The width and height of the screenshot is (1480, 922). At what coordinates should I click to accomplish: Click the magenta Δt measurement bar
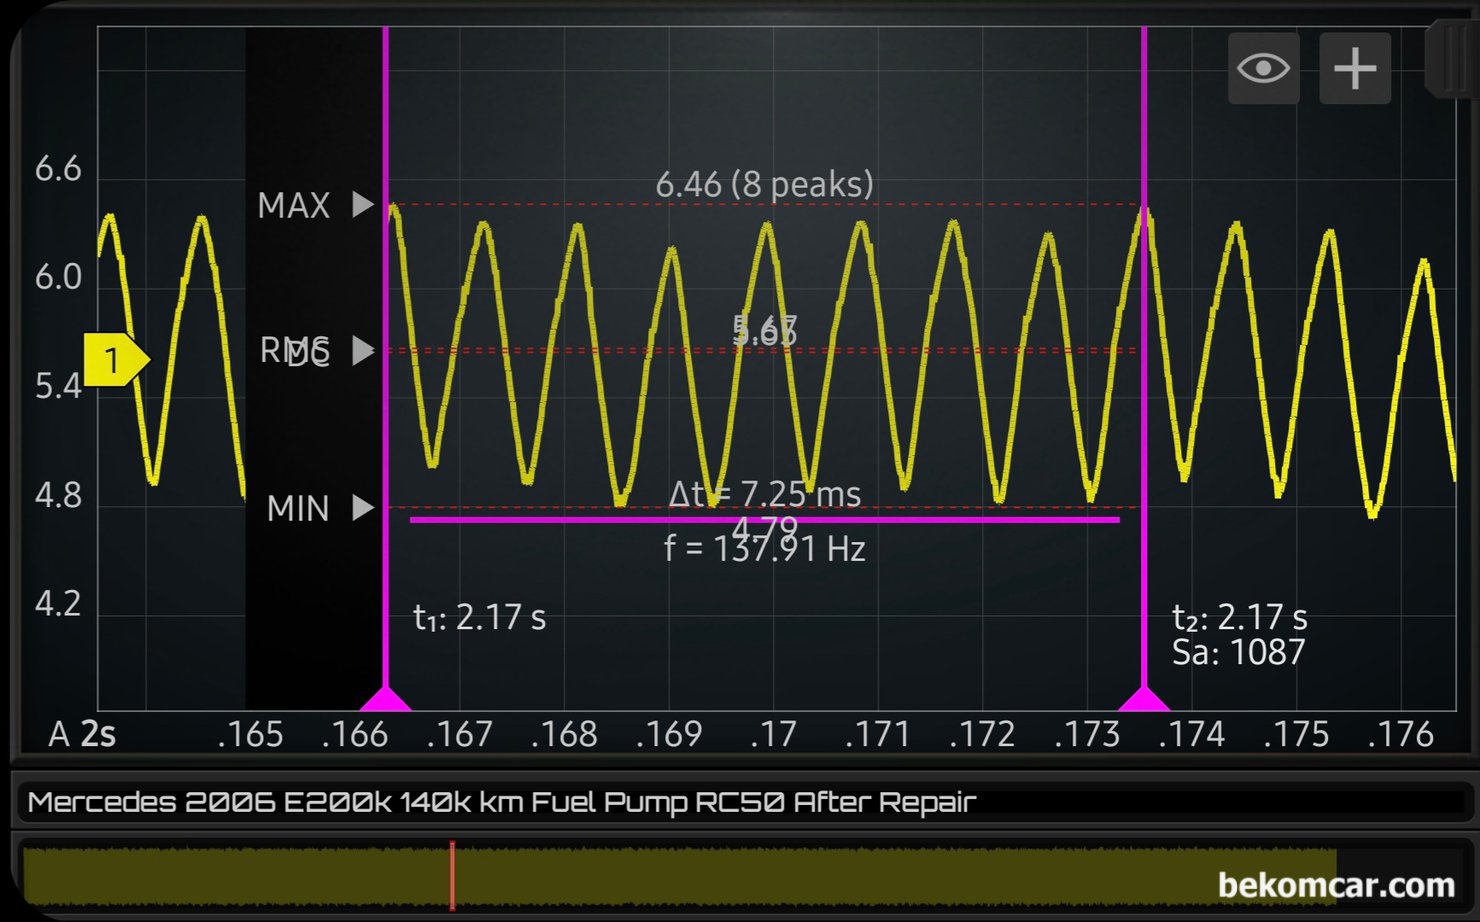(764, 519)
